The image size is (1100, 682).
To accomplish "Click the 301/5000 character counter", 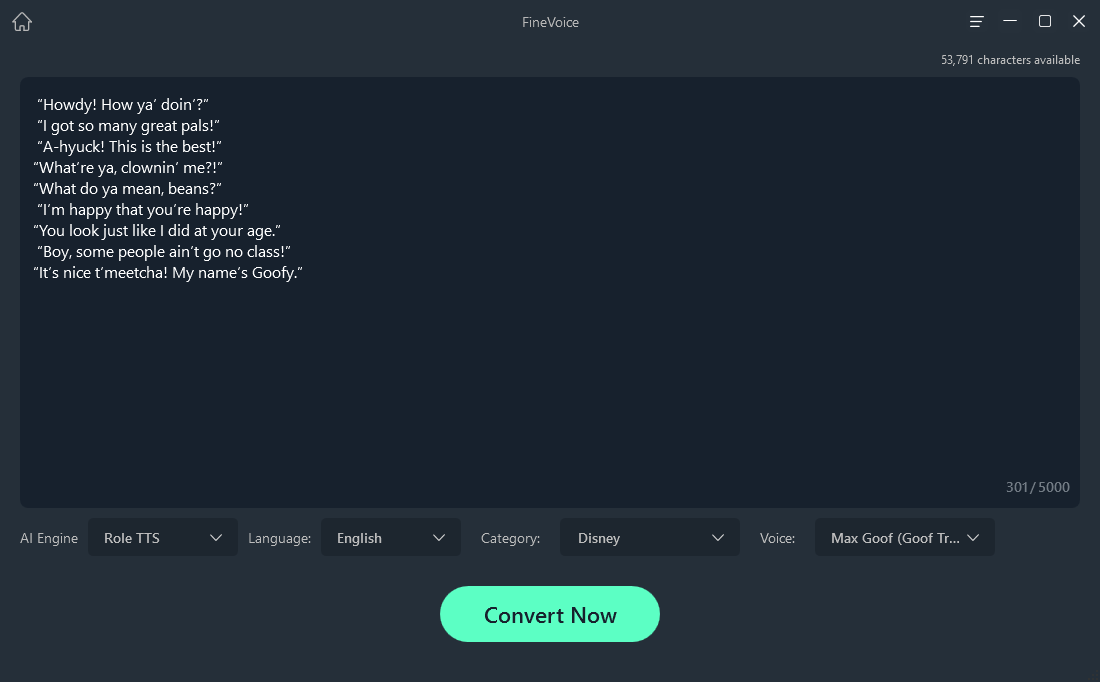I will [x=1038, y=487].
